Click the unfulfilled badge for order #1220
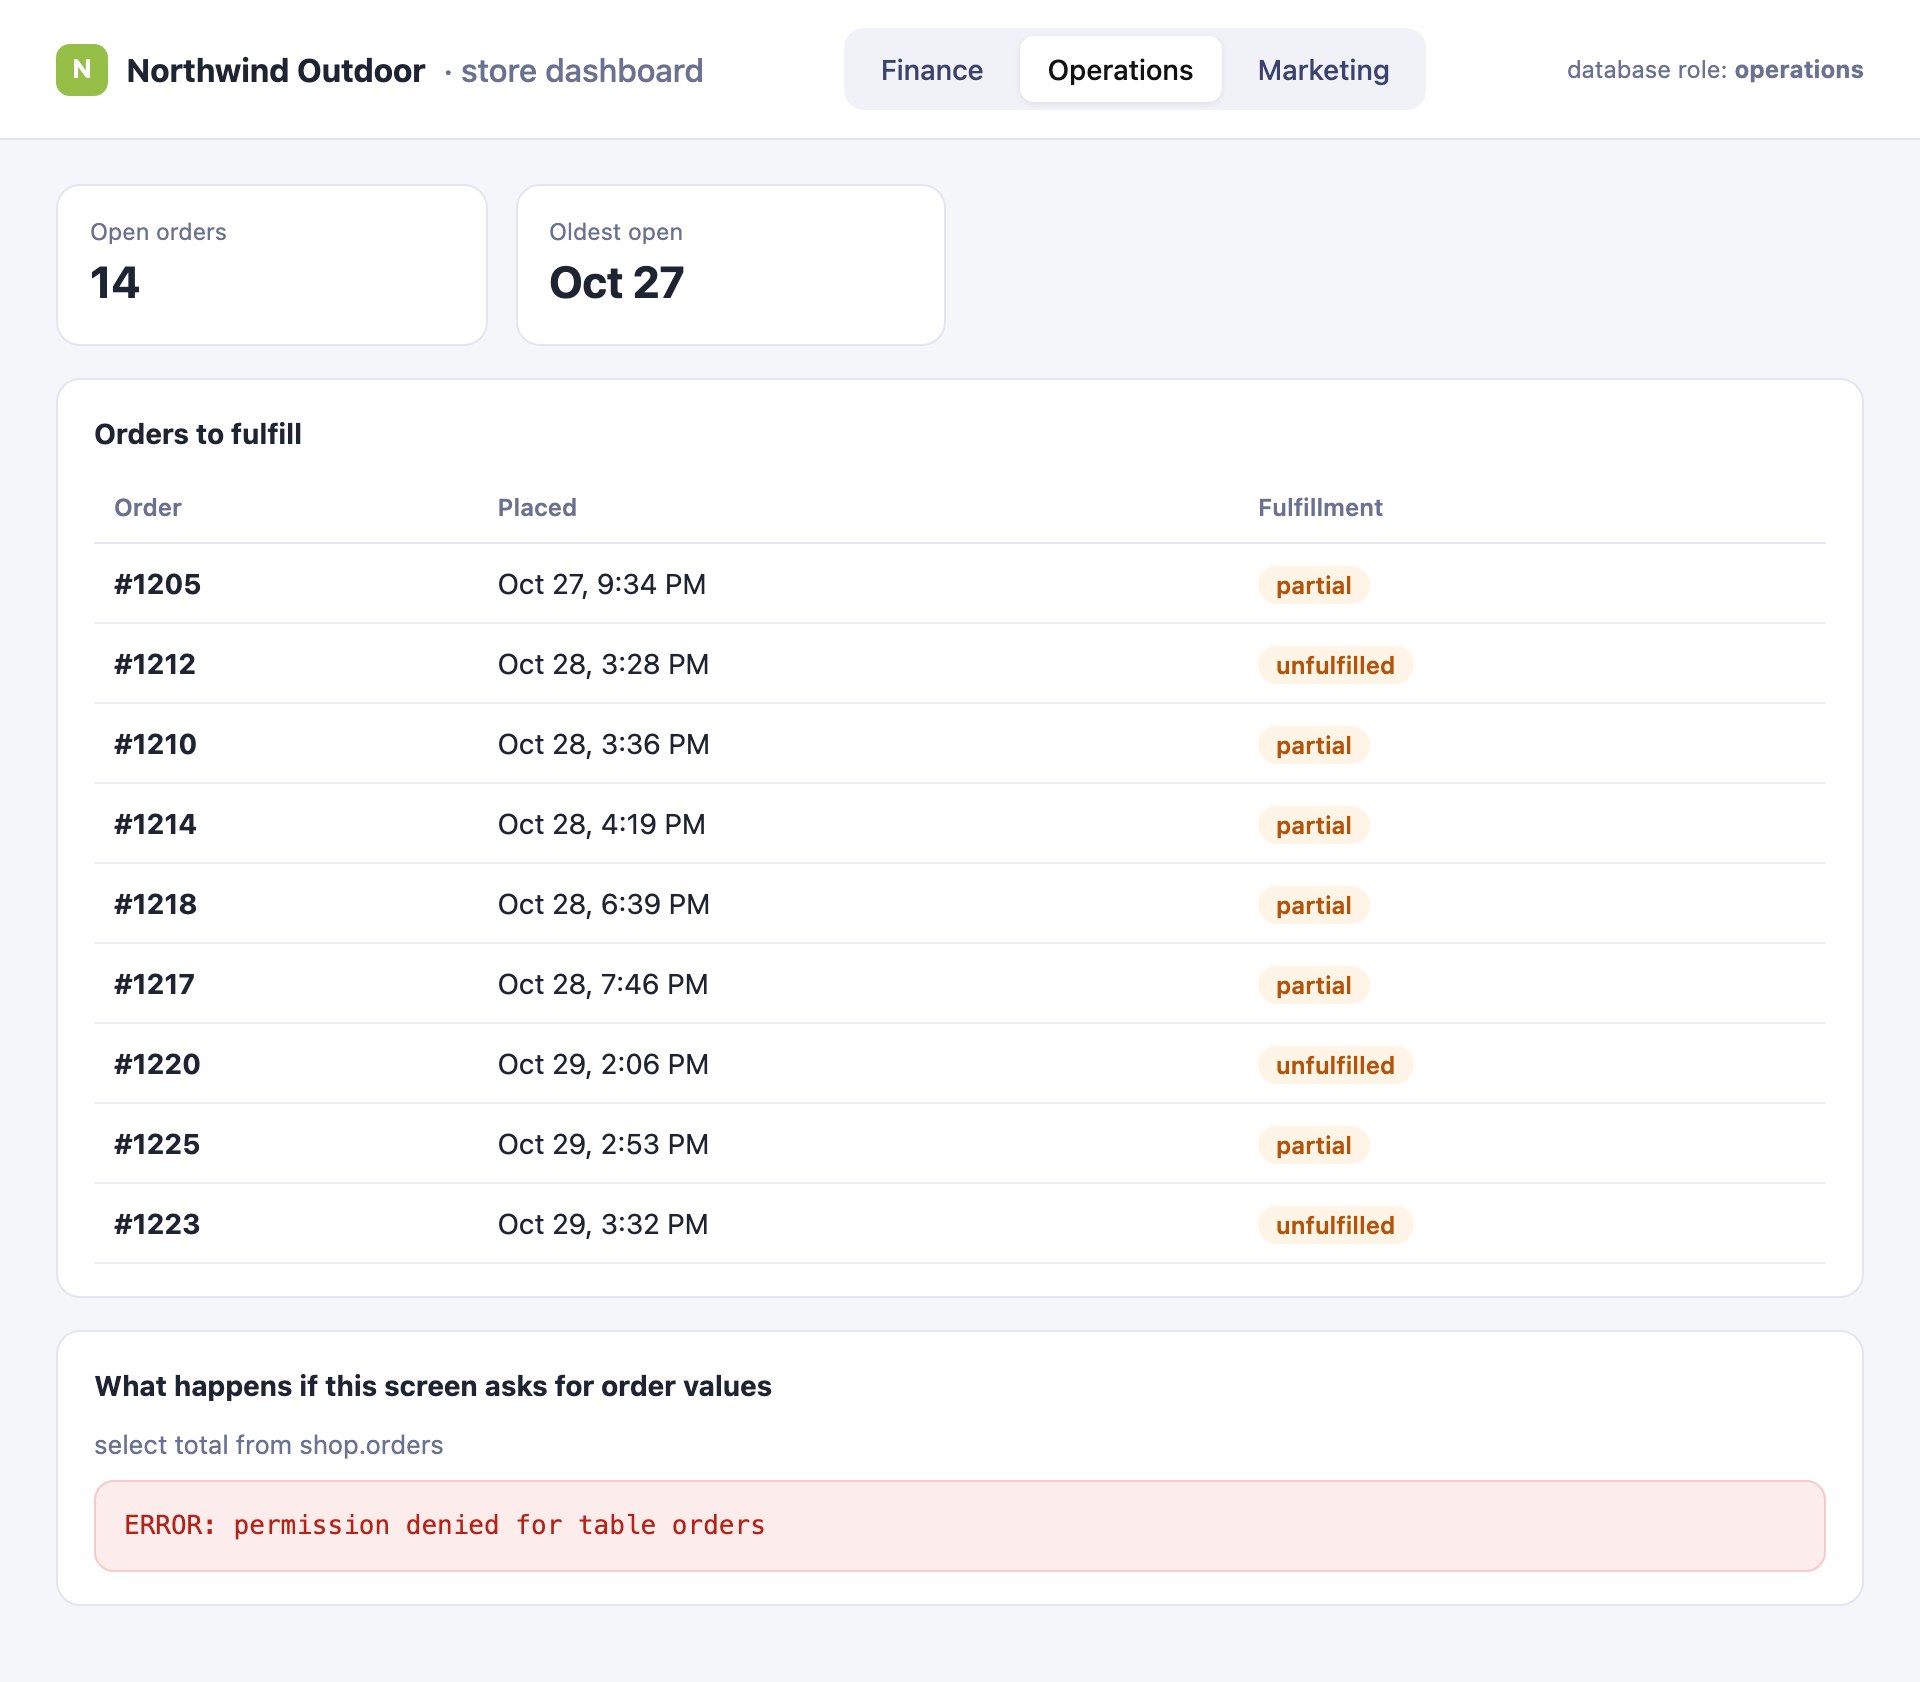Viewport: 1920px width, 1682px height. (x=1335, y=1065)
